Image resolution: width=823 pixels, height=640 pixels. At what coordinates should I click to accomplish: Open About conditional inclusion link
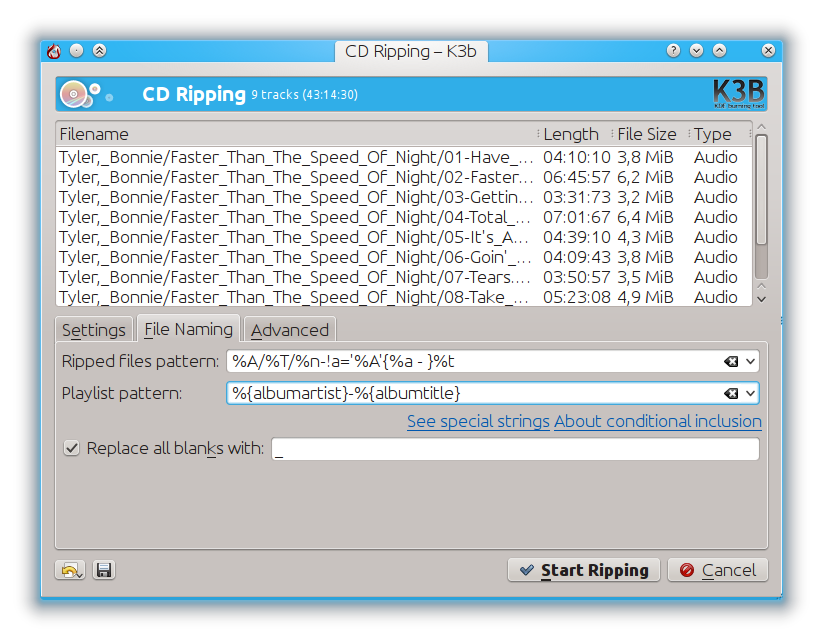[658, 421]
